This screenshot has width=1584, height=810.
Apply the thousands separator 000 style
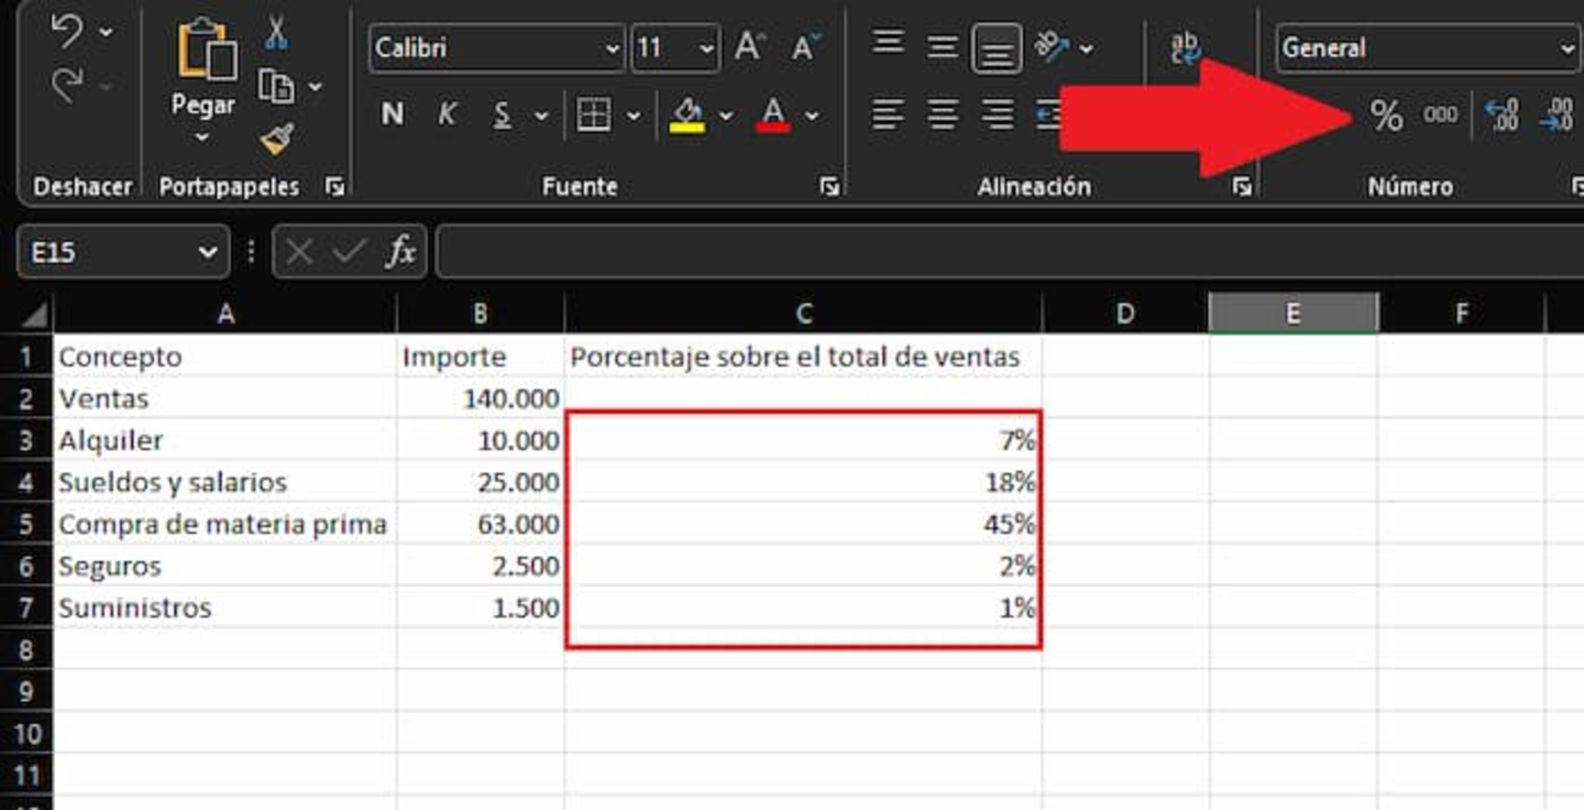tap(1440, 115)
